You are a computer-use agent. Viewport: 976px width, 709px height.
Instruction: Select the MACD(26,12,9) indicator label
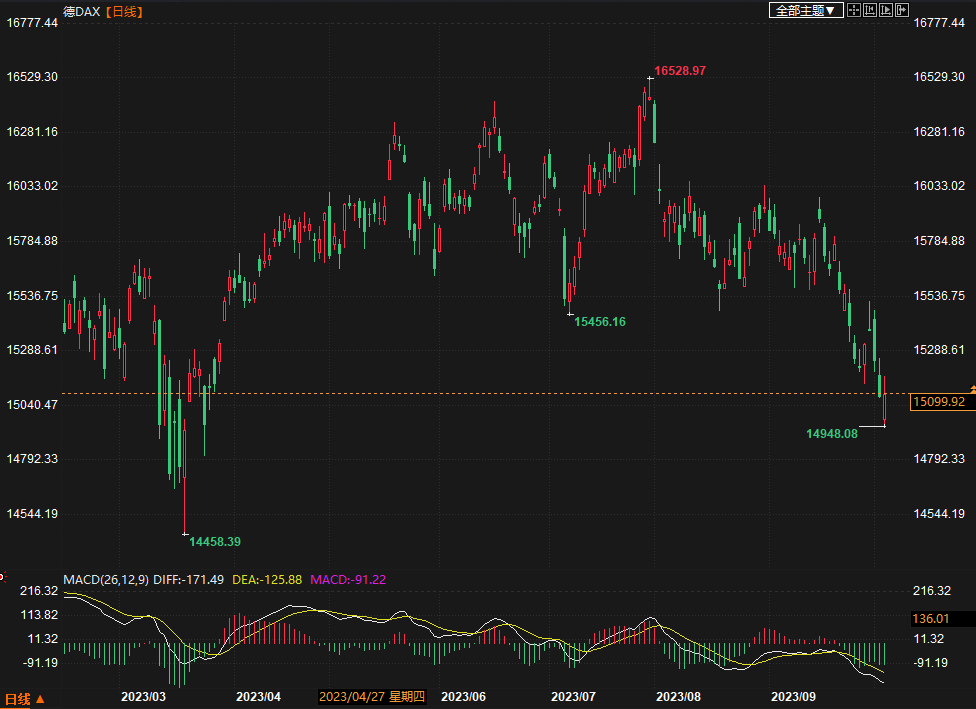click(x=106, y=579)
